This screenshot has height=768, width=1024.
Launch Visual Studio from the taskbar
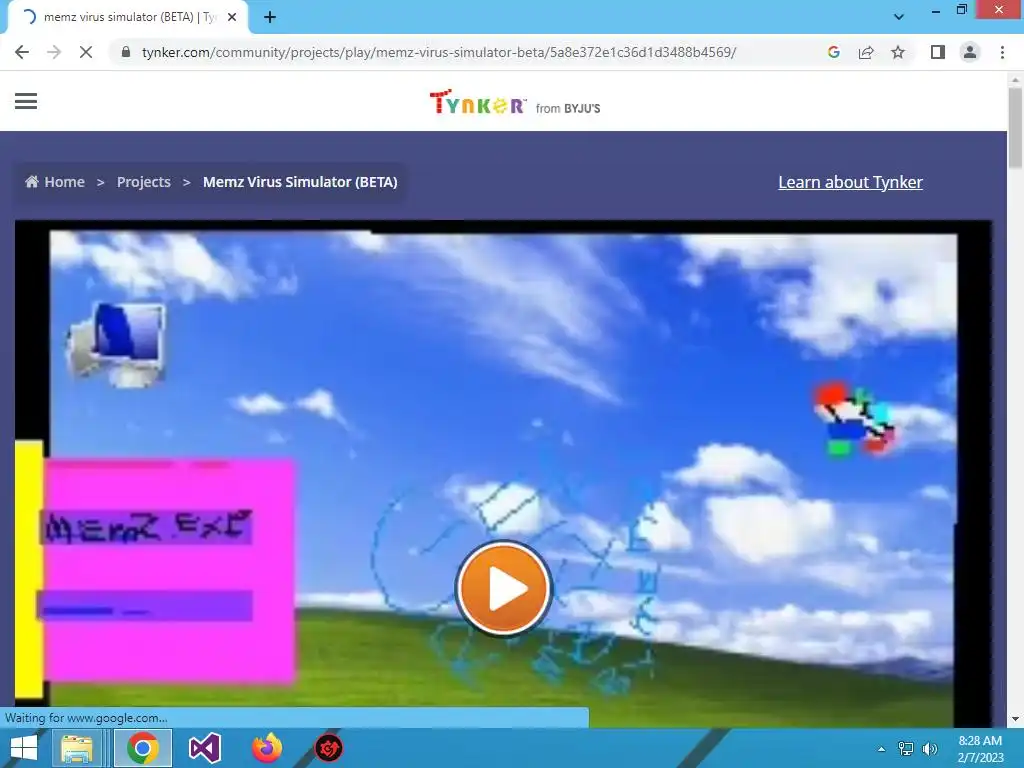pos(204,748)
